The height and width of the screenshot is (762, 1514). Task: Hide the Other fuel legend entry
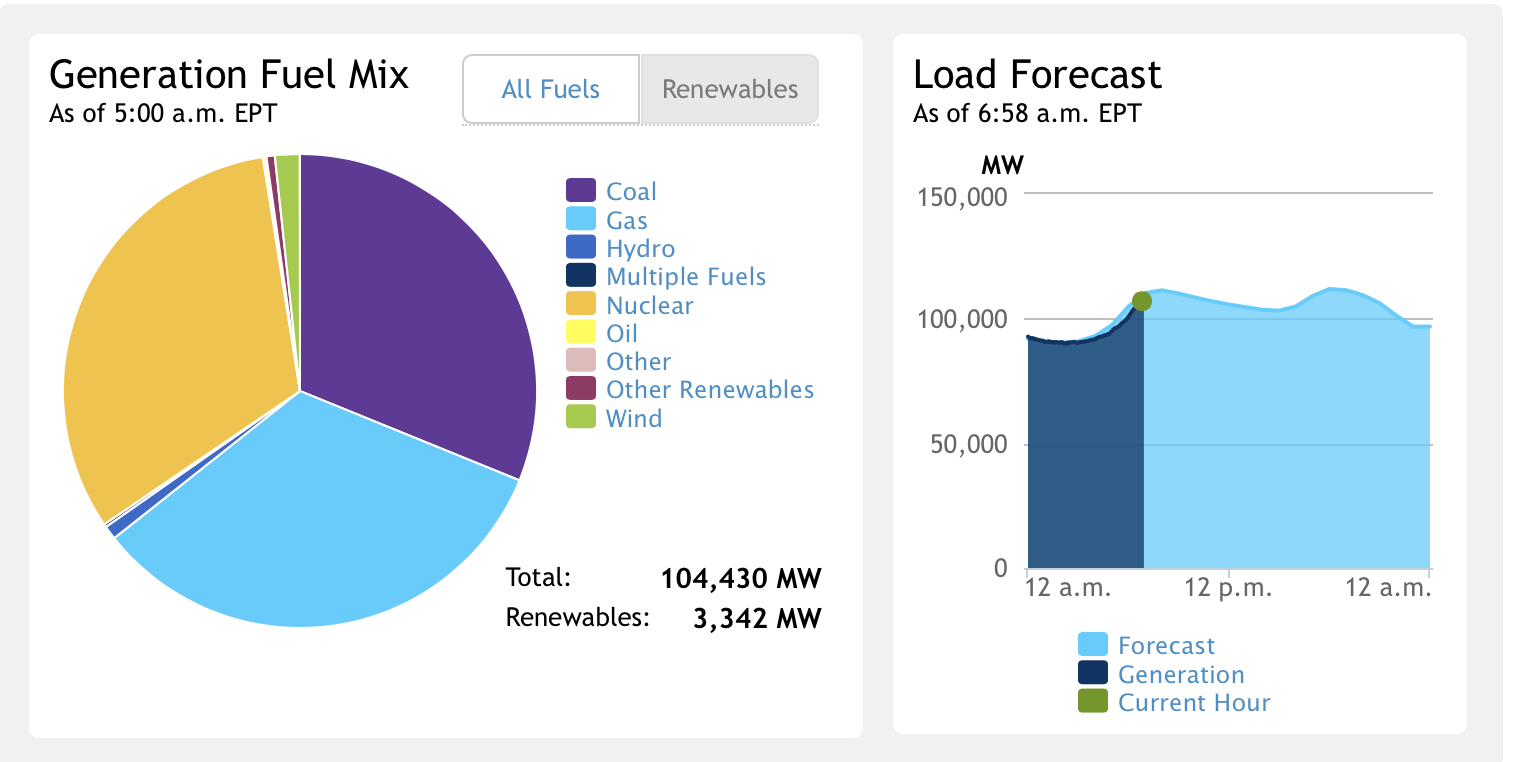[638, 361]
